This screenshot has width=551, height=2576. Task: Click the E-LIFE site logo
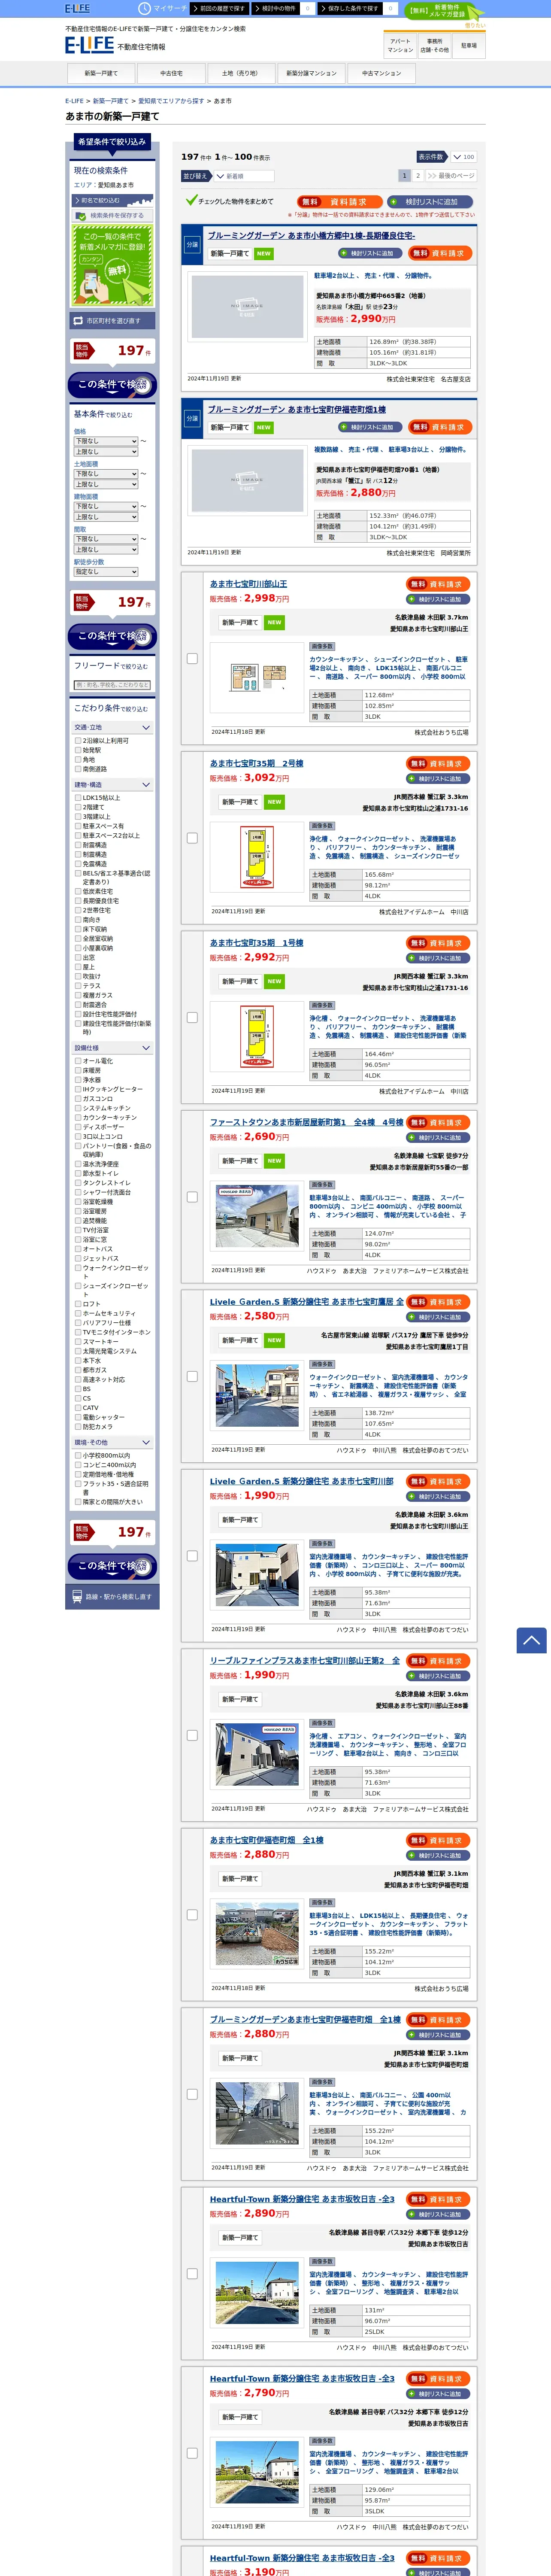pos(89,45)
